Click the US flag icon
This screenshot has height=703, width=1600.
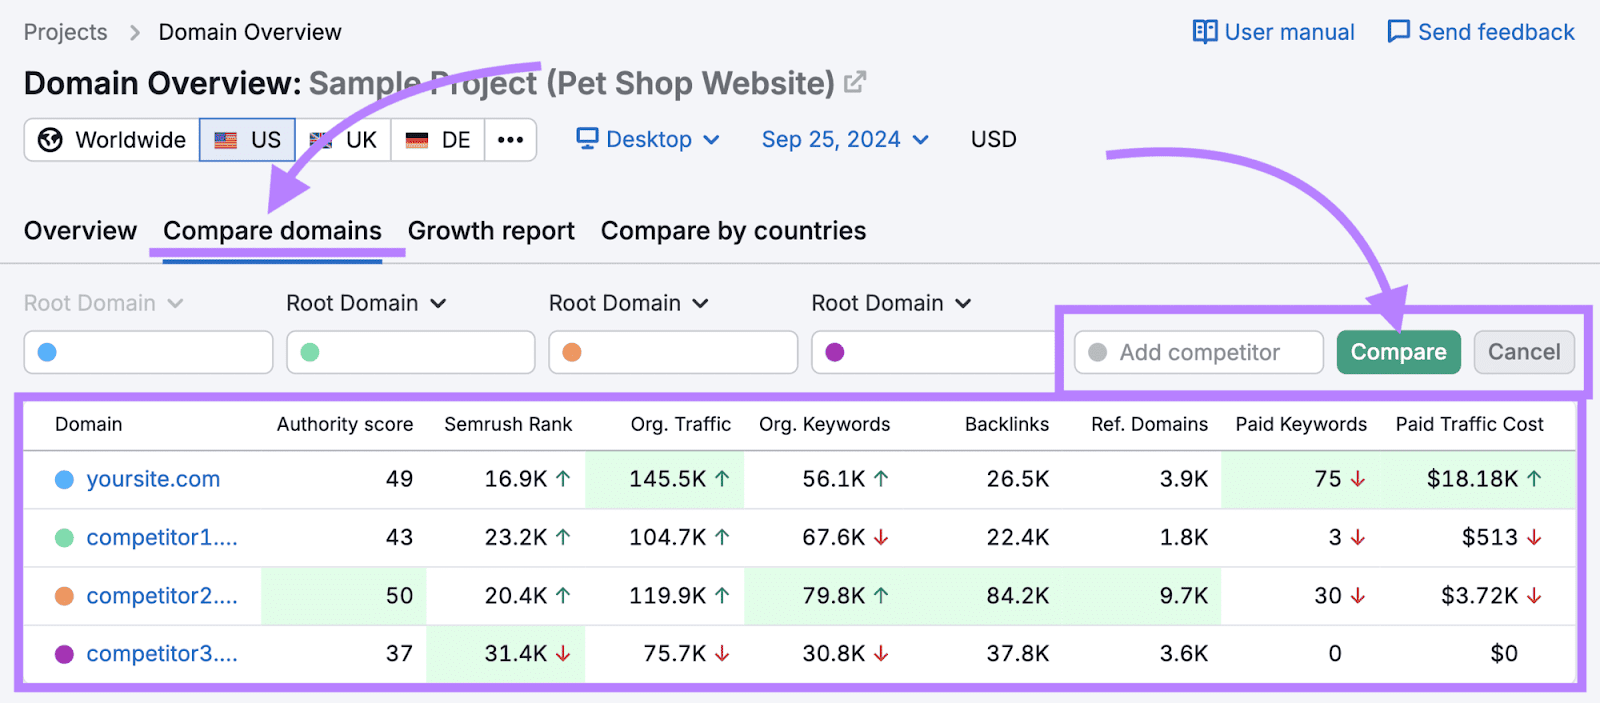pyautogui.click(x=227, y=140)
